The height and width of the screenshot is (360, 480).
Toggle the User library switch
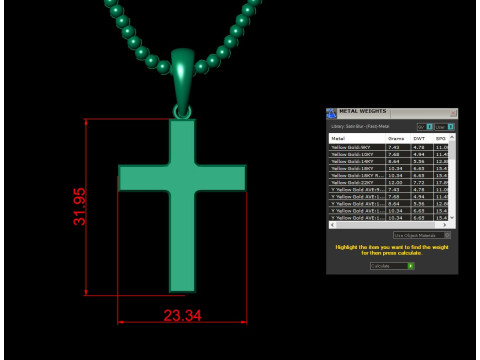coord(444,127)
